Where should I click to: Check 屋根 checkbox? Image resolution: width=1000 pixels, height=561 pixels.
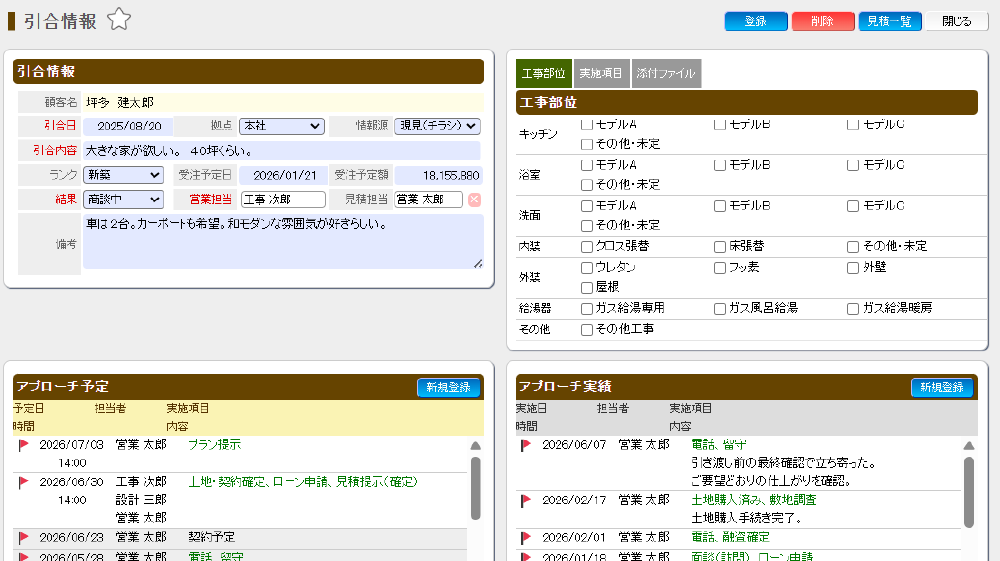(587, 288)
